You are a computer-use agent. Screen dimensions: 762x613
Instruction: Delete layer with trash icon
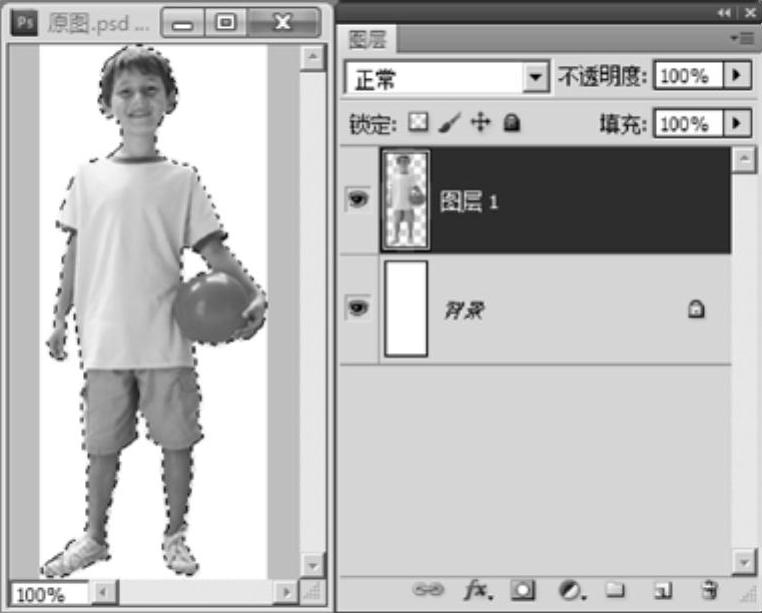(x=710, y=591)
